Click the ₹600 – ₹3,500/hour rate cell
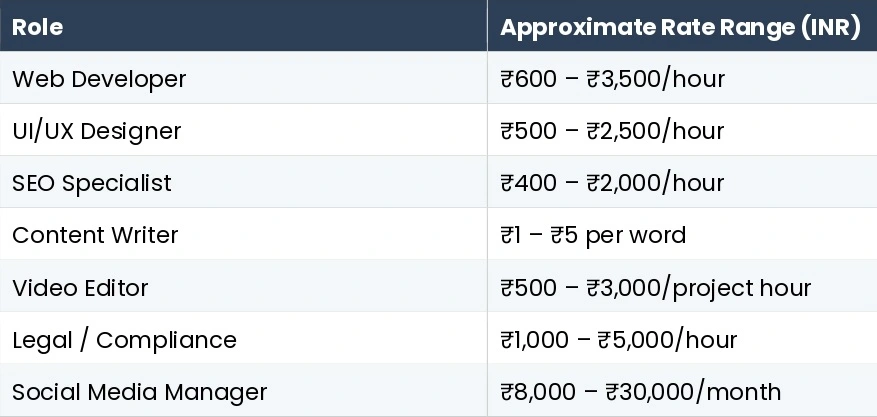The height and width of the screenshot is (417, 877). point(612,78)
